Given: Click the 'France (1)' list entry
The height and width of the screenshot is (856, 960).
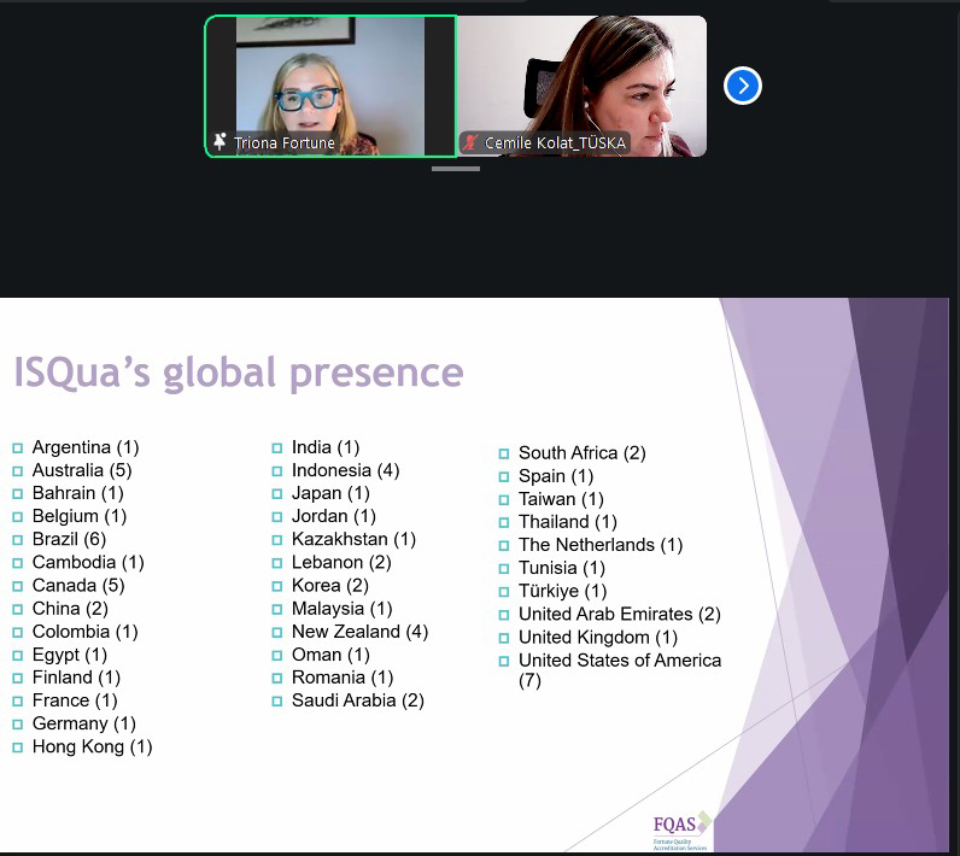Looking at the screenshot, I should [x=75, y=700].
